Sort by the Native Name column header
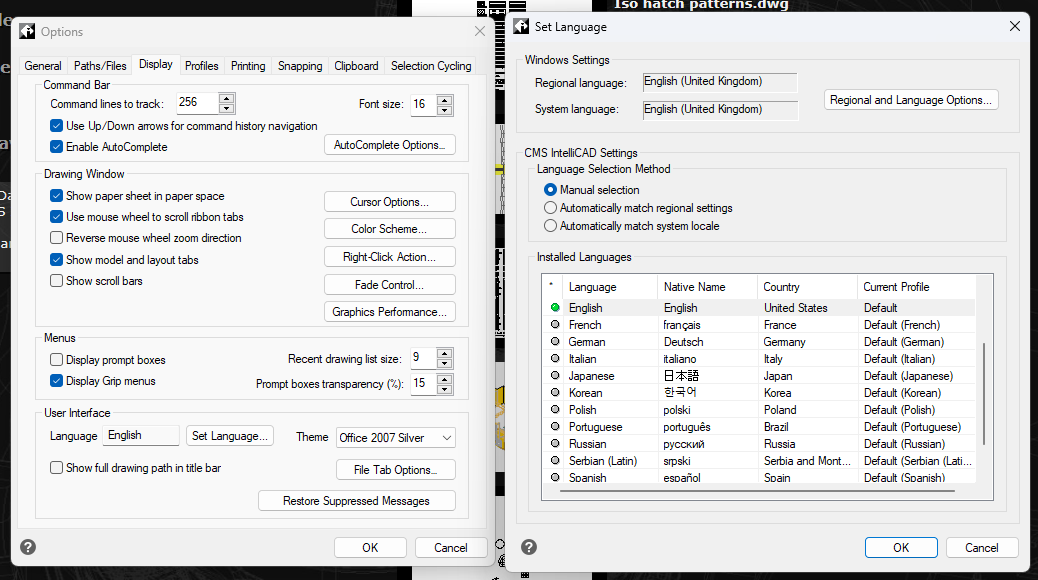The width and height of the screenshot is (1038, 580). 708,287
